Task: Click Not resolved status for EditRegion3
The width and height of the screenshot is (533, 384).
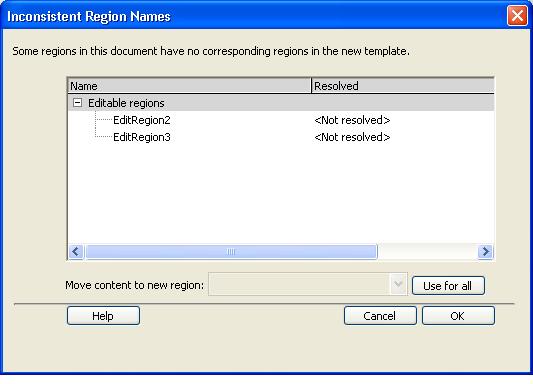Action: coord(352,137)
